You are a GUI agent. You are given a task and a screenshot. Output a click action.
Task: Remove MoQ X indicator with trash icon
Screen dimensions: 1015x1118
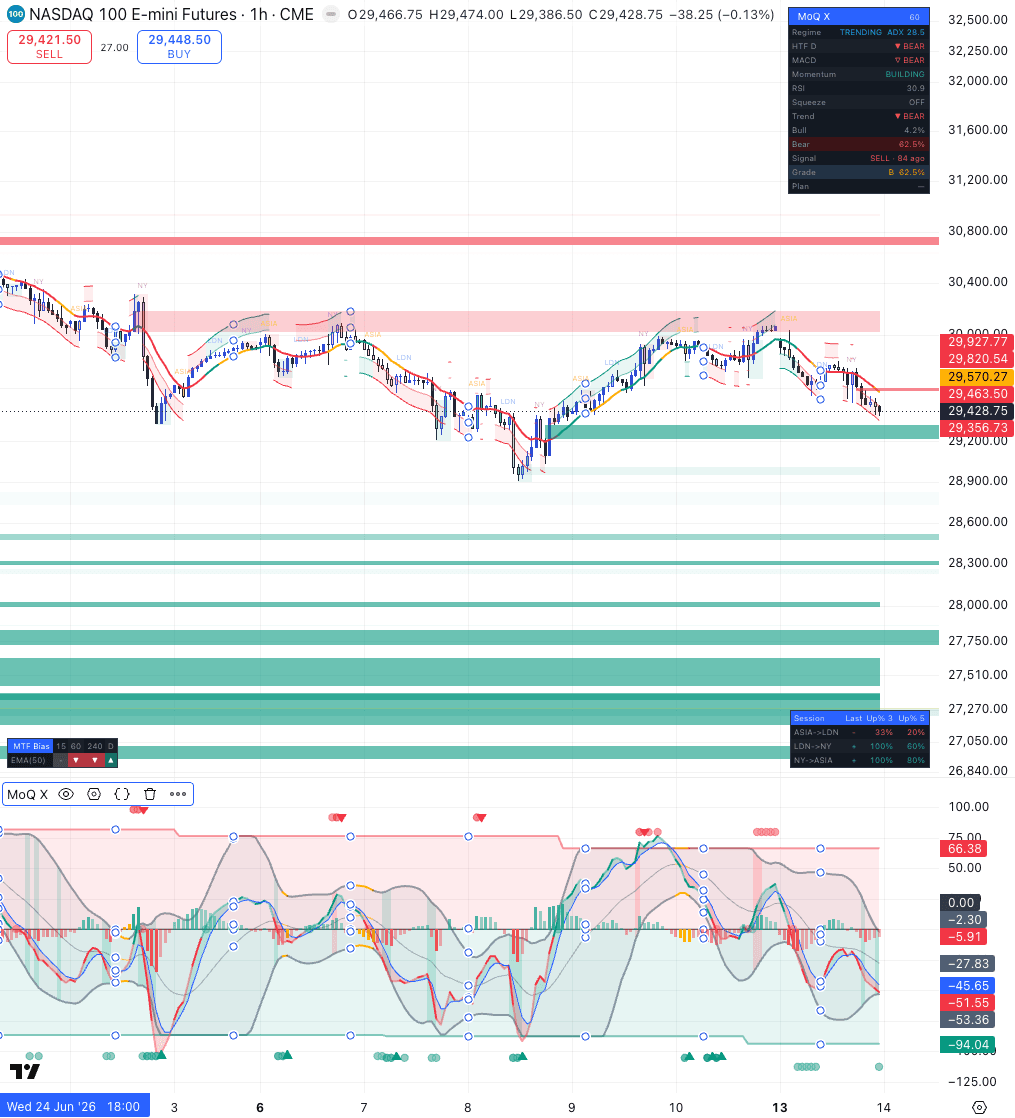150,794
